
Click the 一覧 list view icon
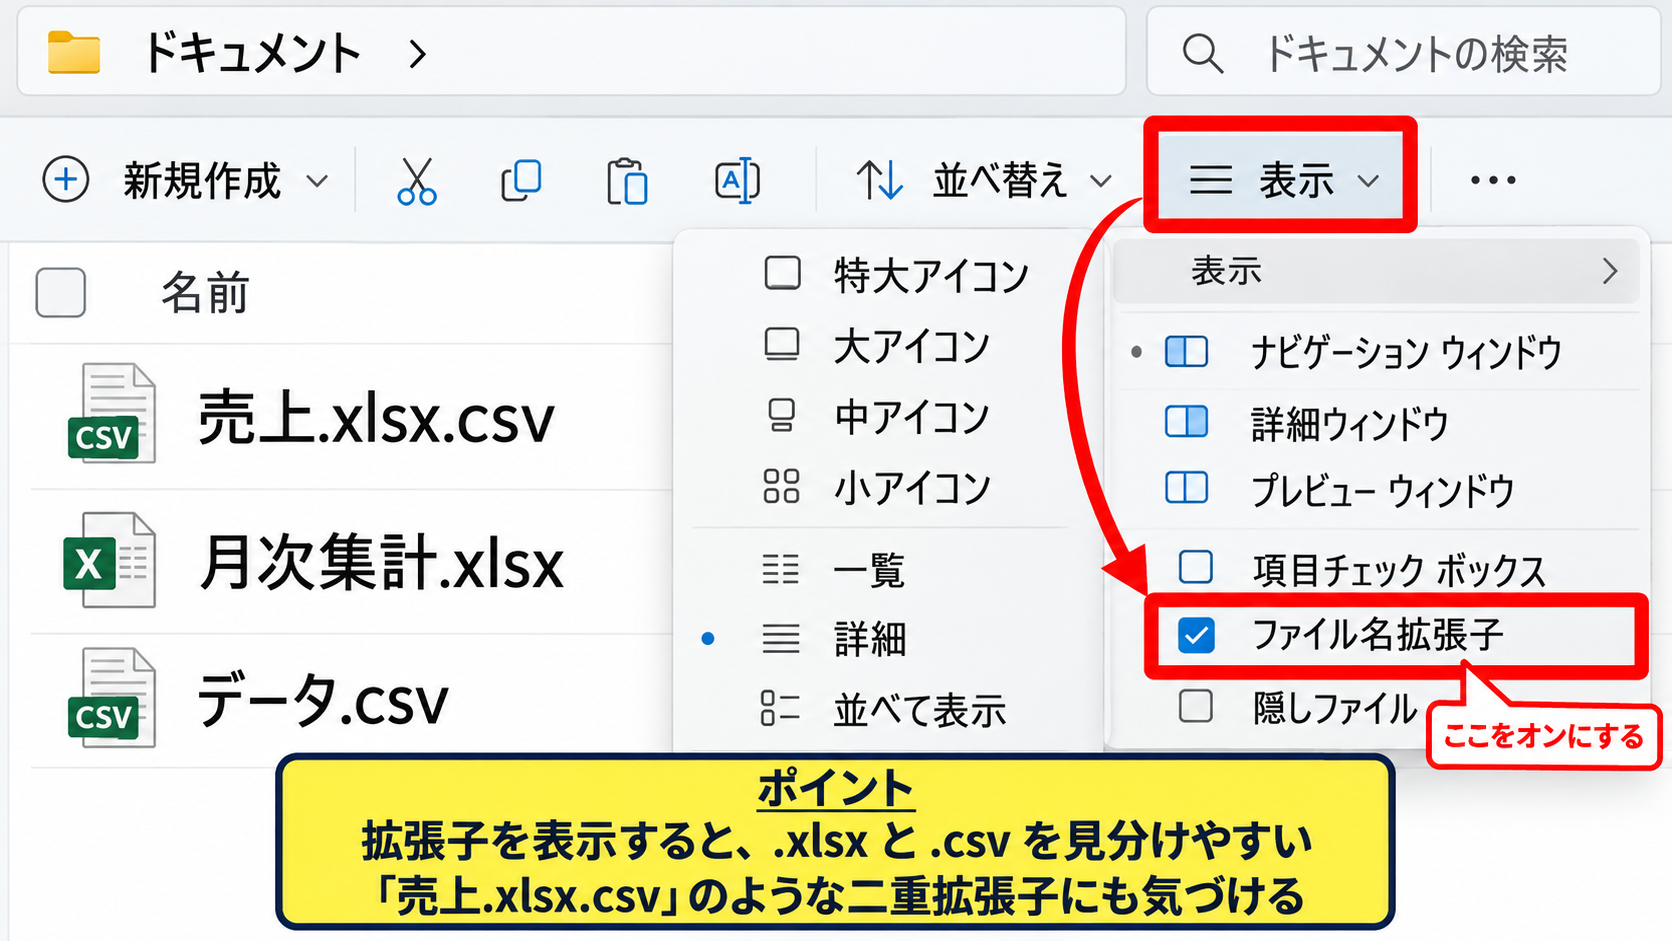tap(781, 569)
